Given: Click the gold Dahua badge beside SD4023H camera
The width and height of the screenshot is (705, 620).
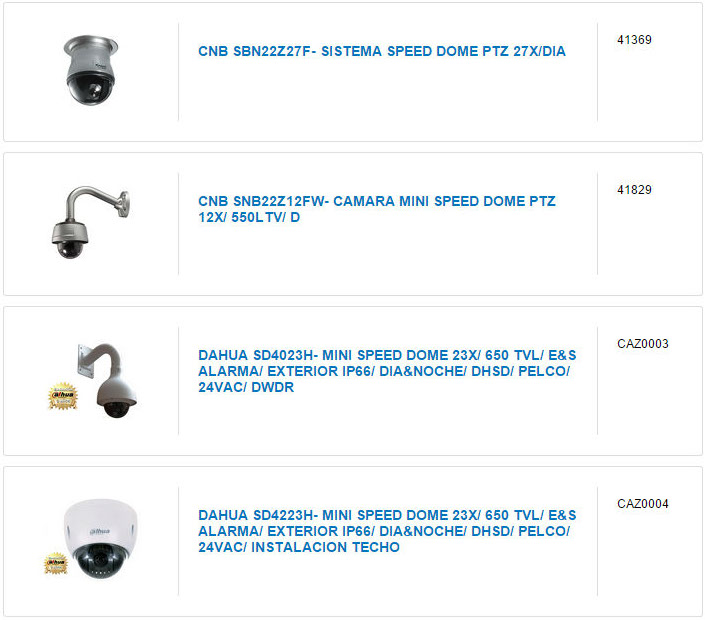Looking at the screenshot, I should pyautogui.click(x=63, y=396).
